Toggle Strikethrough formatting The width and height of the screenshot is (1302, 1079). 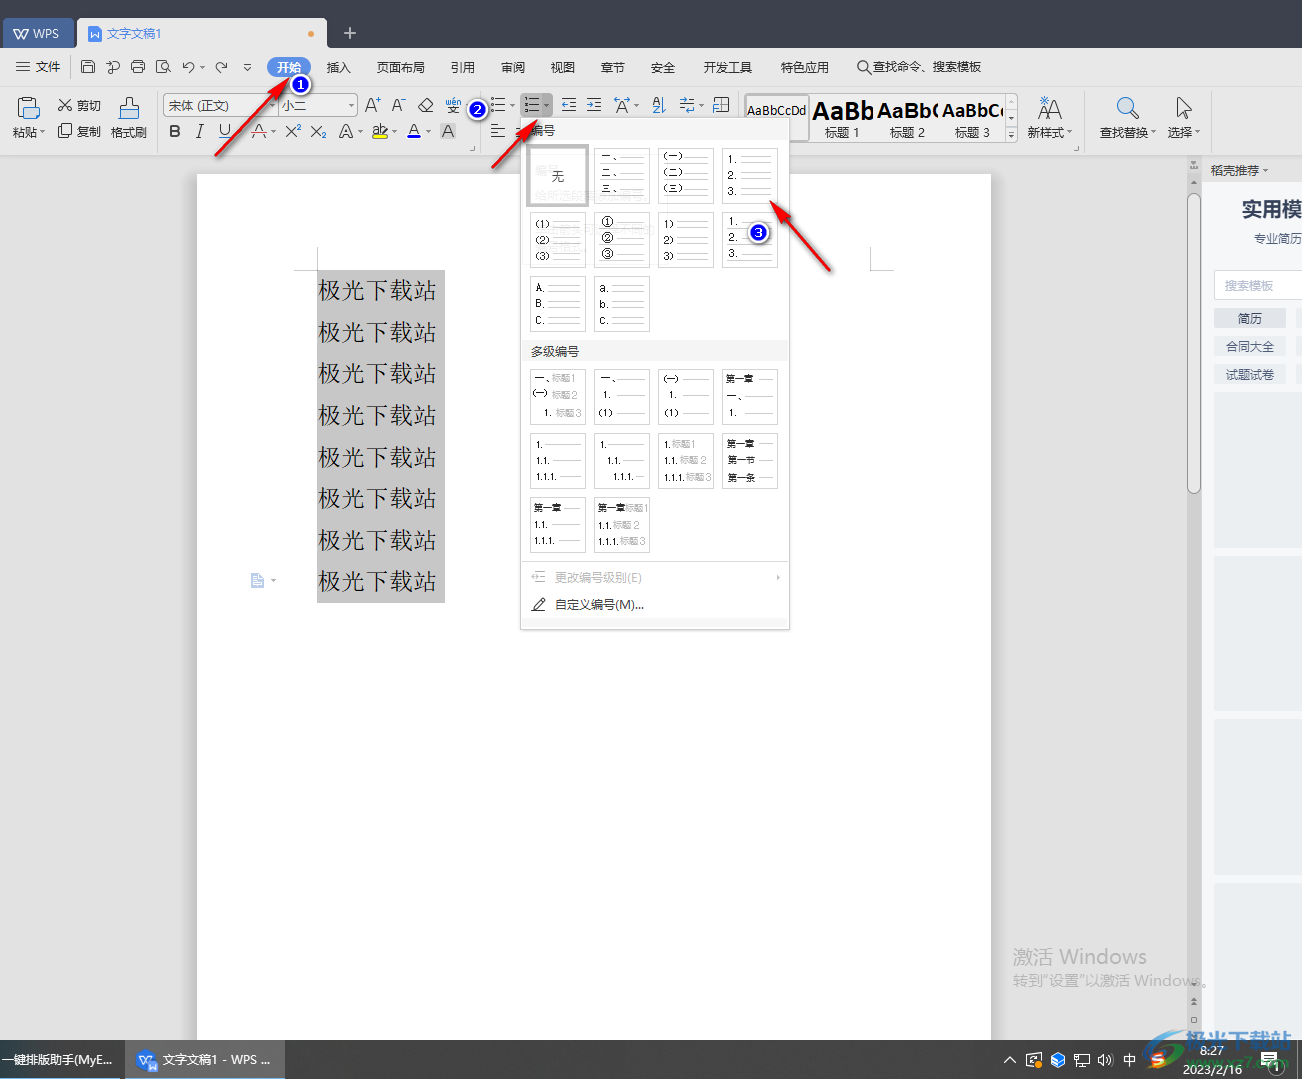coord(259,131)
